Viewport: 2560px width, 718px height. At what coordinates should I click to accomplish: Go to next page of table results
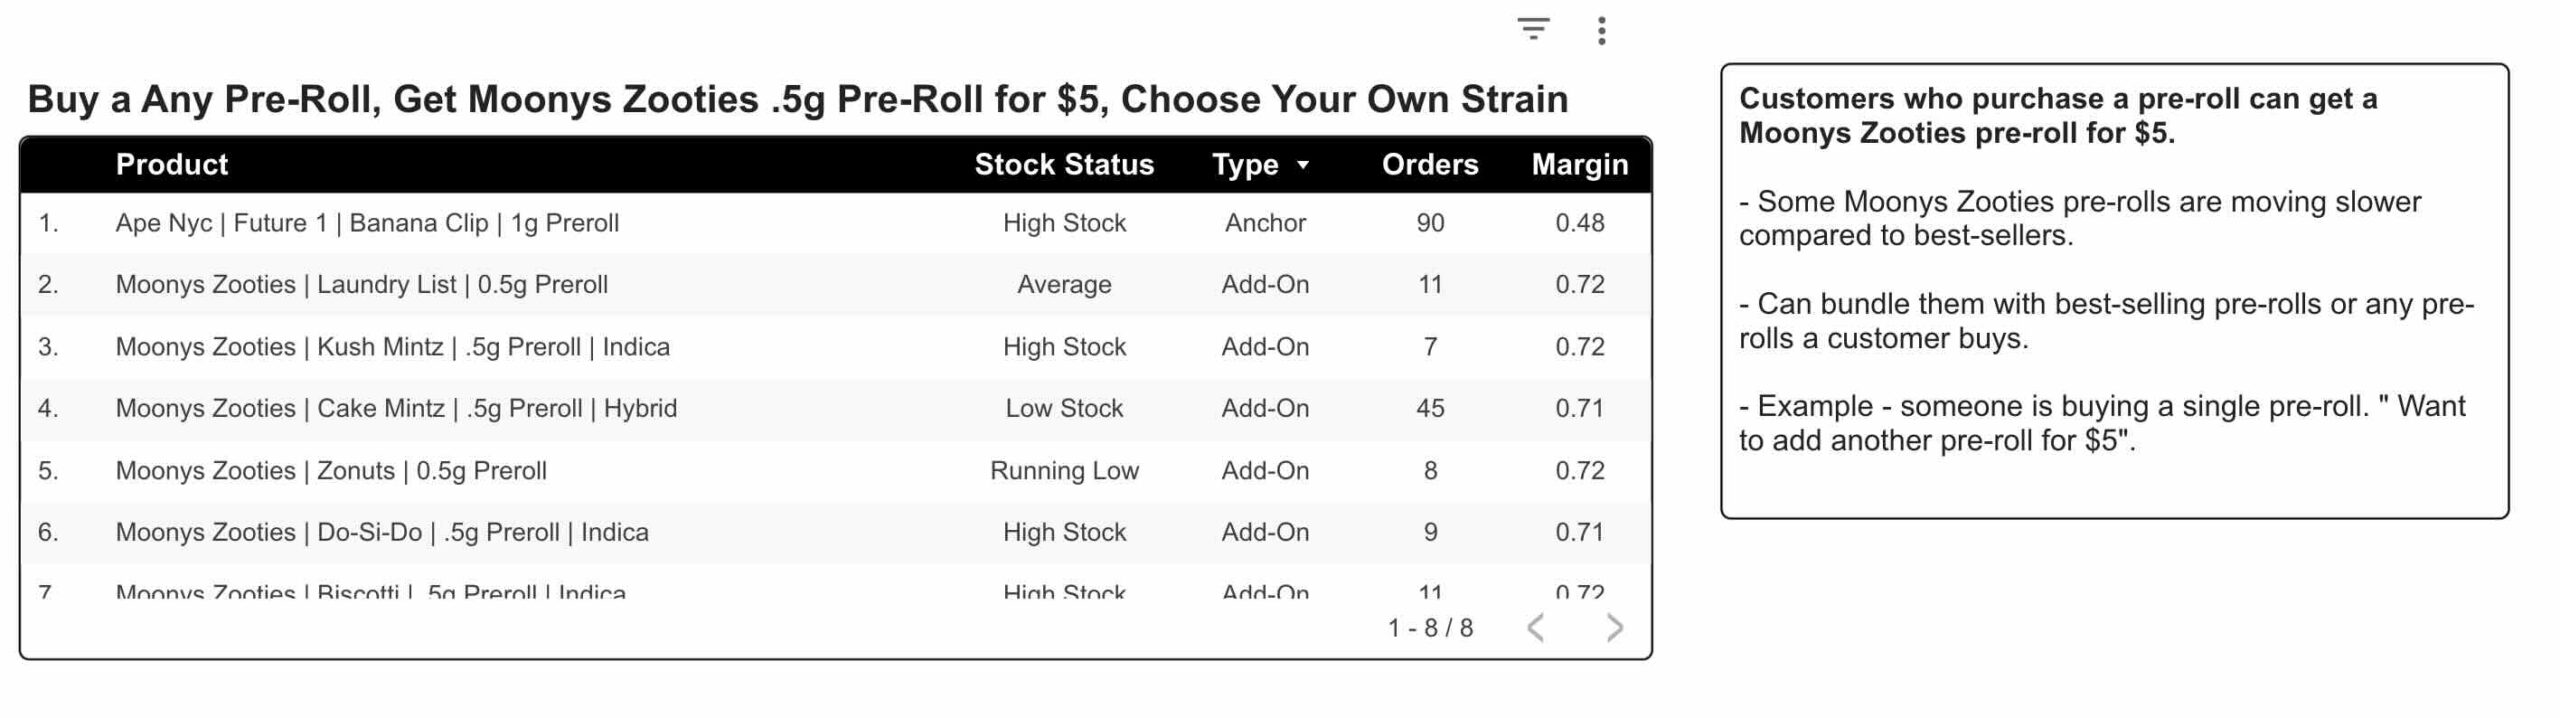(1614, 628)
